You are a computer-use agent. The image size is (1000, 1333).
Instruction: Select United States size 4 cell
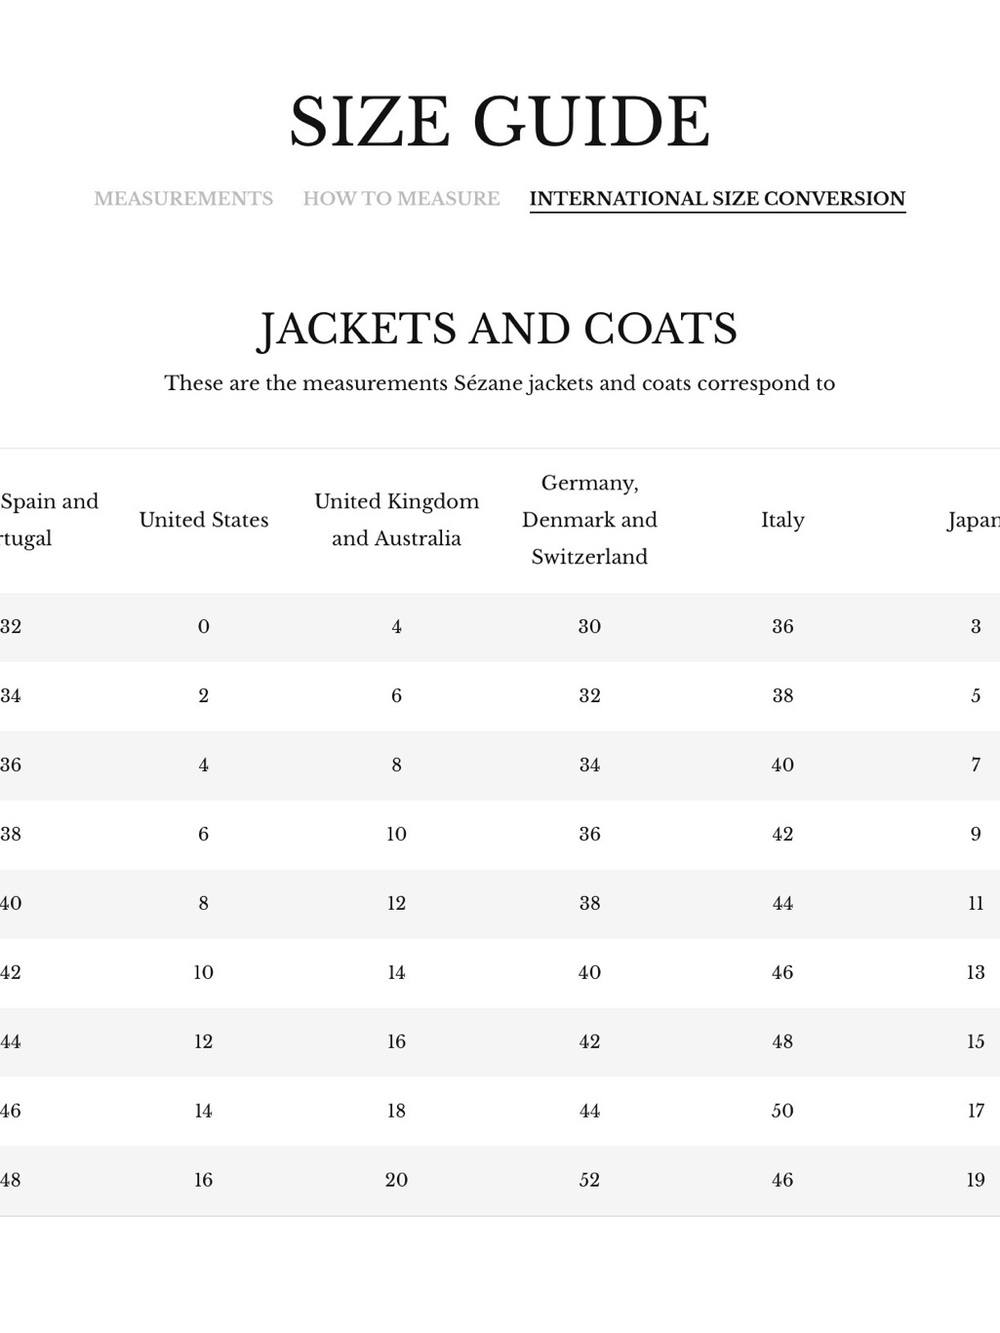click(204, 765)
